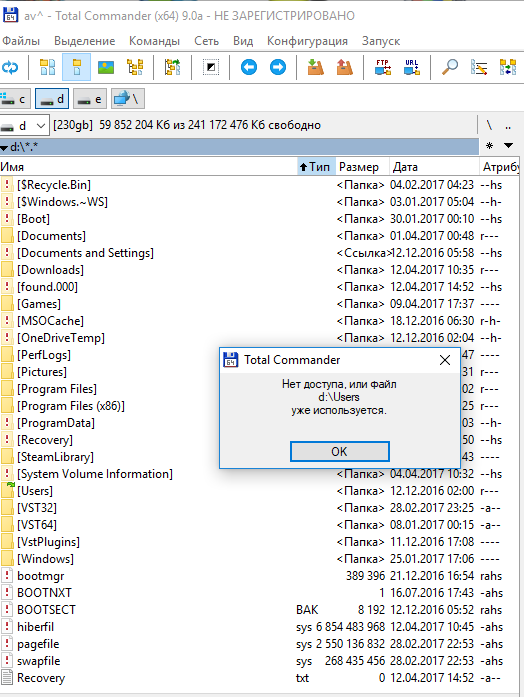Open the multi-rename tool icon
Viewport: 524px width, 697px height.
[479, 68]
